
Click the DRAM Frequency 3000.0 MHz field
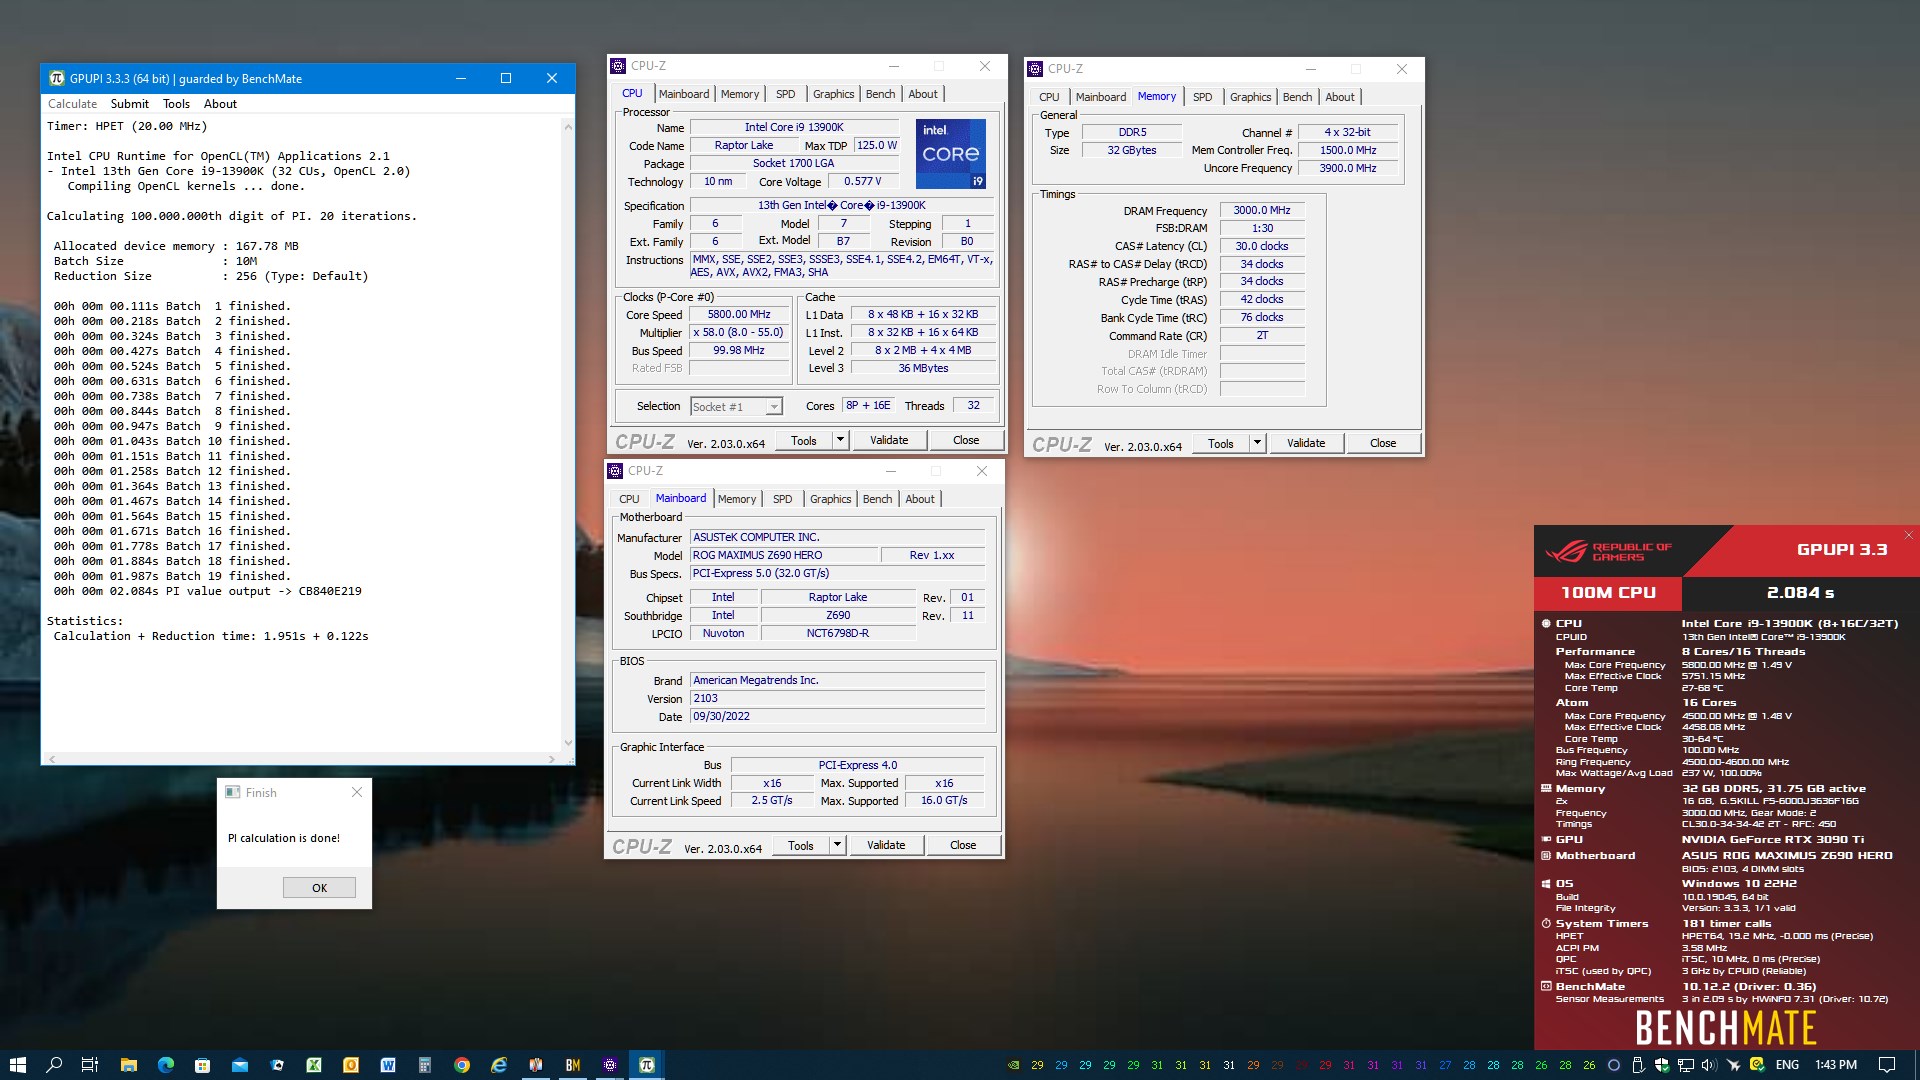coord(1262,210)
